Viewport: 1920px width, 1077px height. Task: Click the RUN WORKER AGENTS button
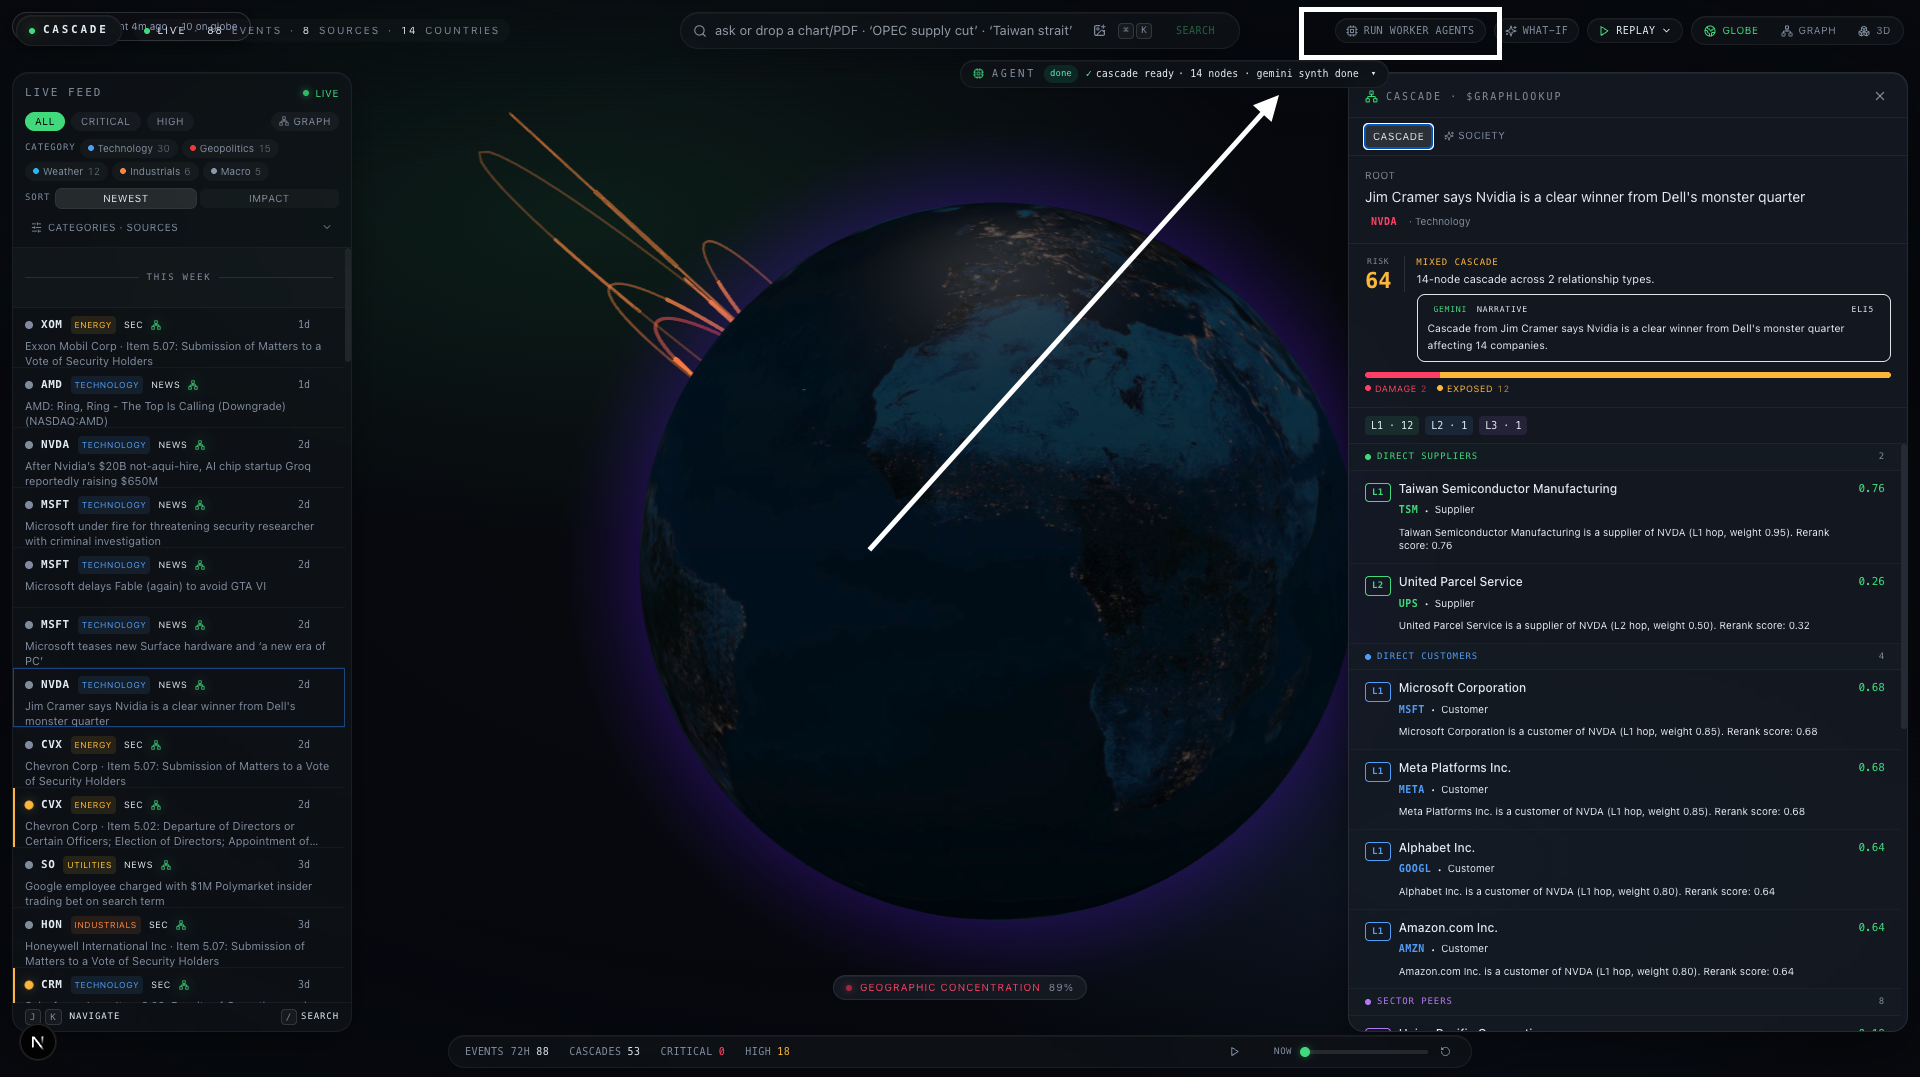(x=1410, y=31)
